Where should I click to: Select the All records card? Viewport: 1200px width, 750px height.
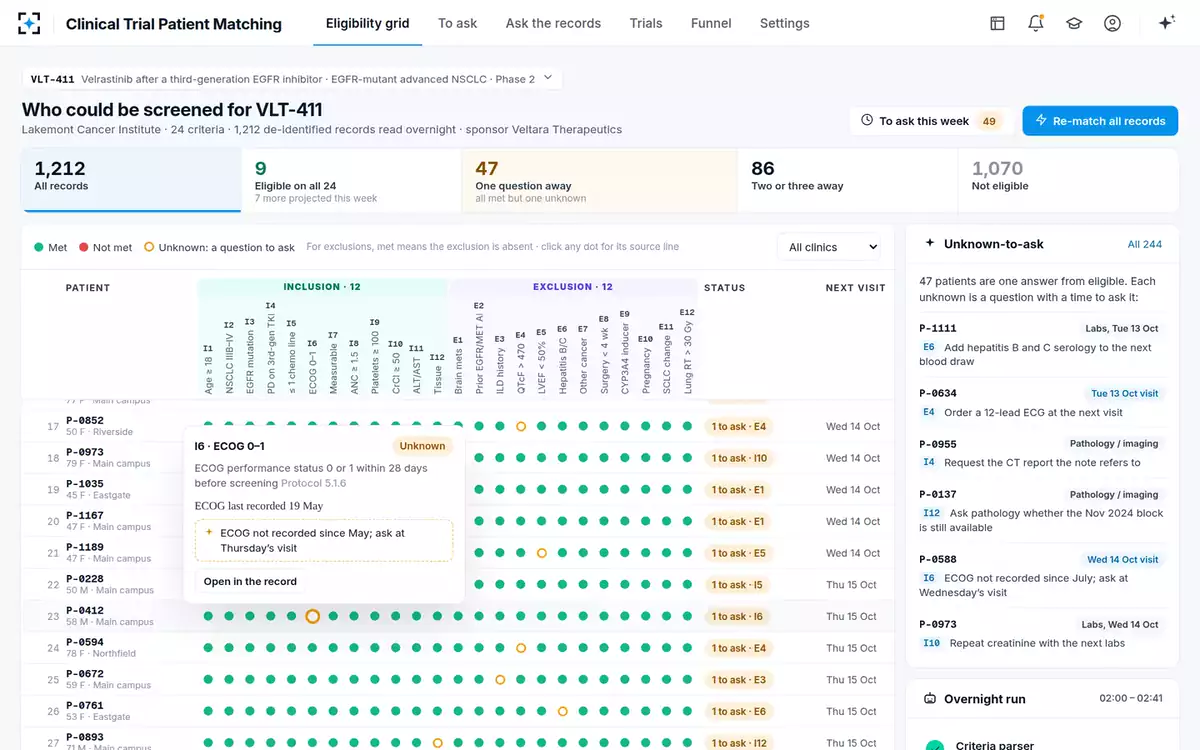tap(131, 180)
